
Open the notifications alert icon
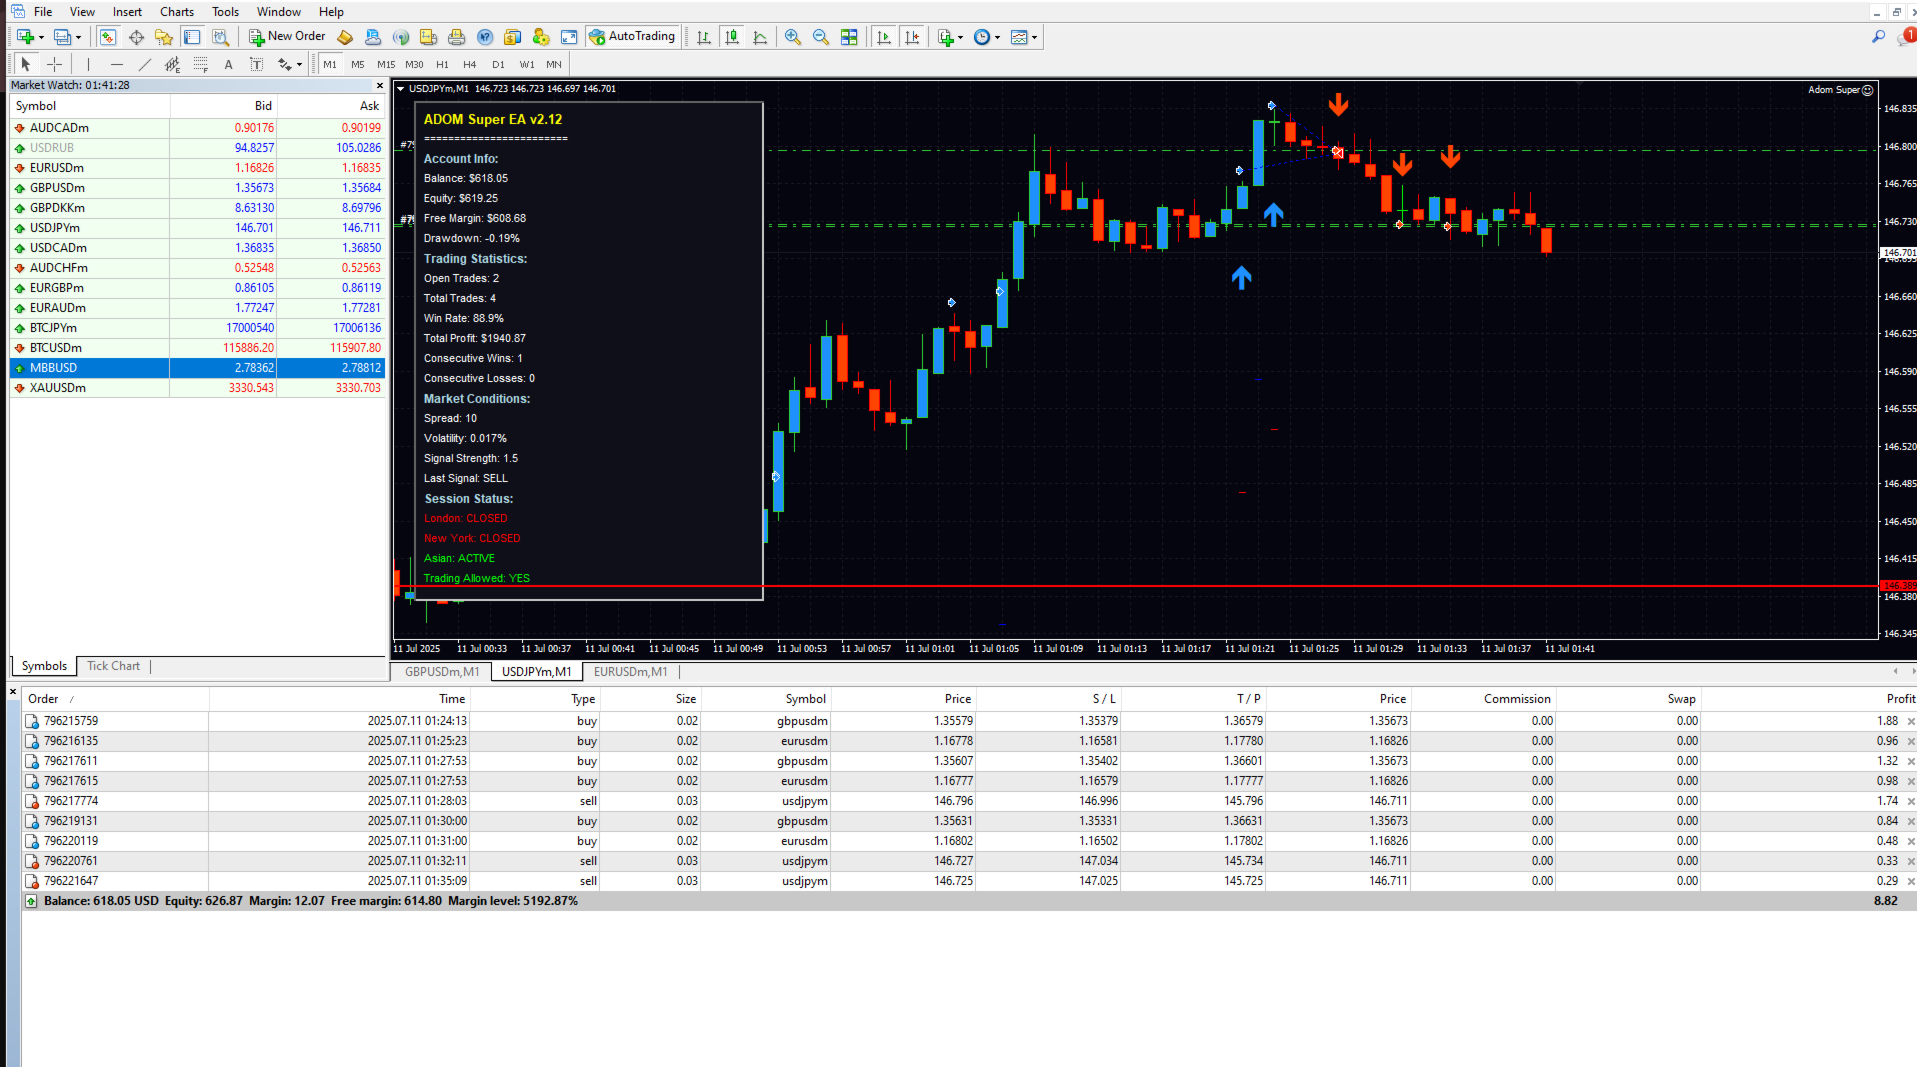click(1906, 37)
